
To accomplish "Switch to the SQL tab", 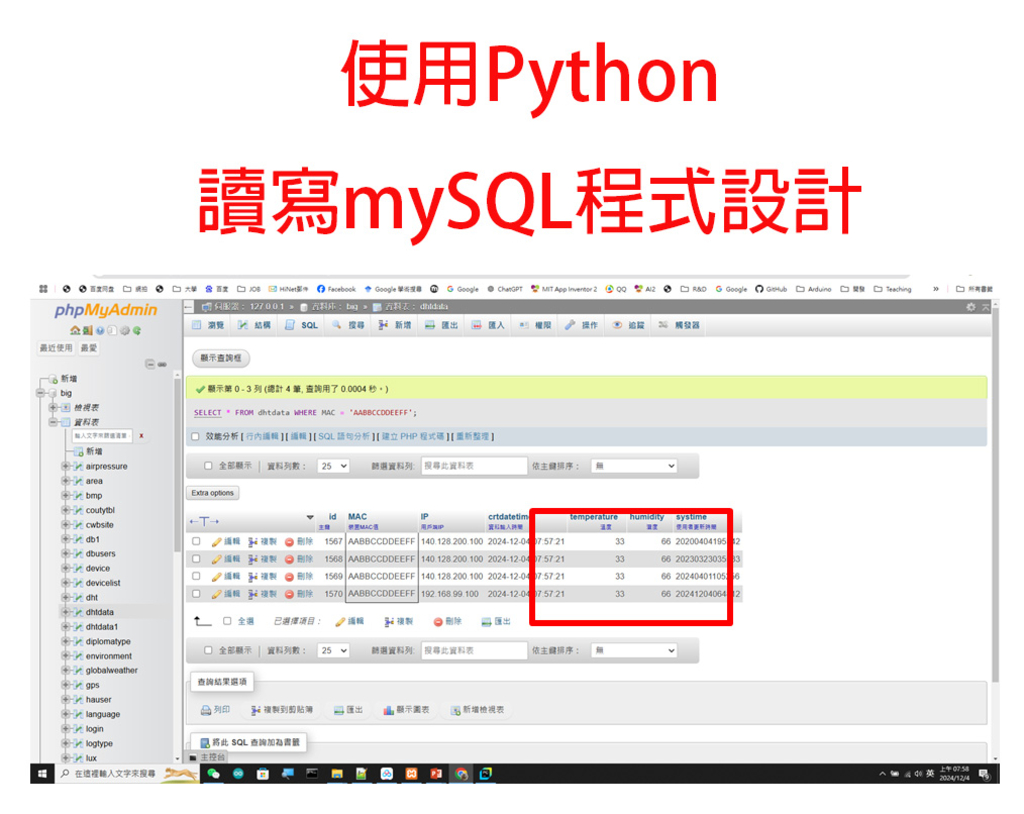I will coord(302,325).
